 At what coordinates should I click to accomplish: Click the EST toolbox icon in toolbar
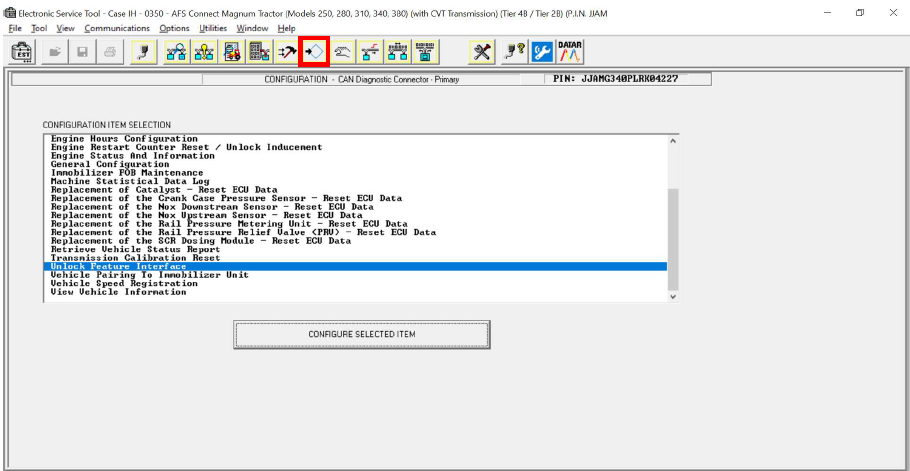(x=23, y=52)
